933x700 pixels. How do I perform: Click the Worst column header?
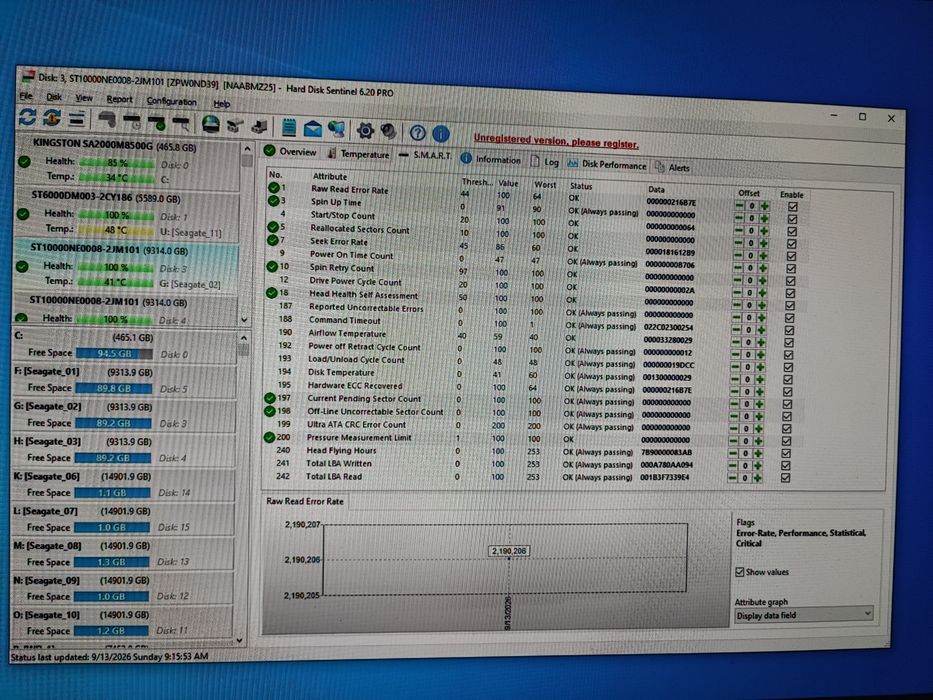(544, 185)
